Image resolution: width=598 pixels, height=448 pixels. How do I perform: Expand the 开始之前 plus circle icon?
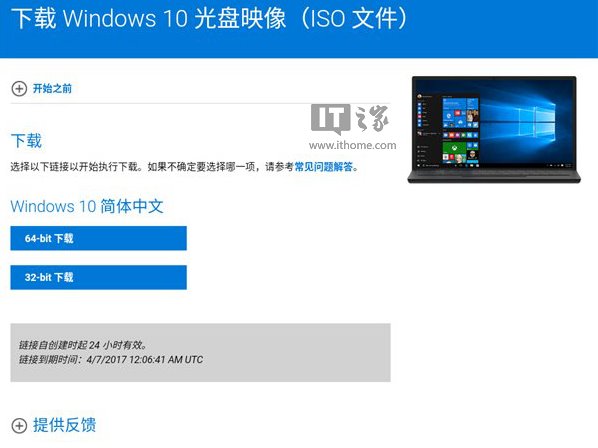(x=19, y=89)
